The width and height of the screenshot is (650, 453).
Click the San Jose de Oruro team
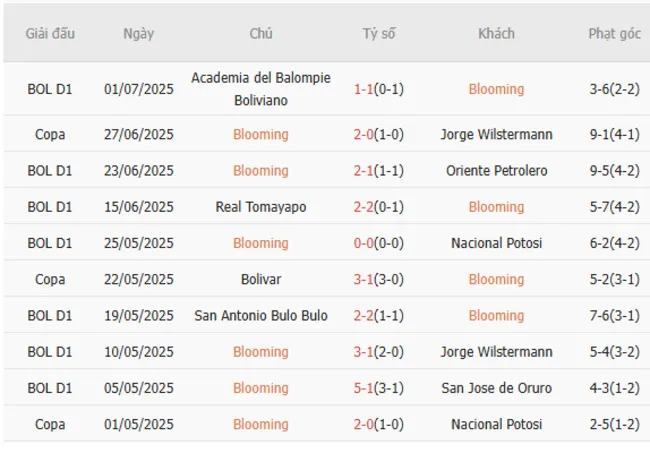[496, 388]
